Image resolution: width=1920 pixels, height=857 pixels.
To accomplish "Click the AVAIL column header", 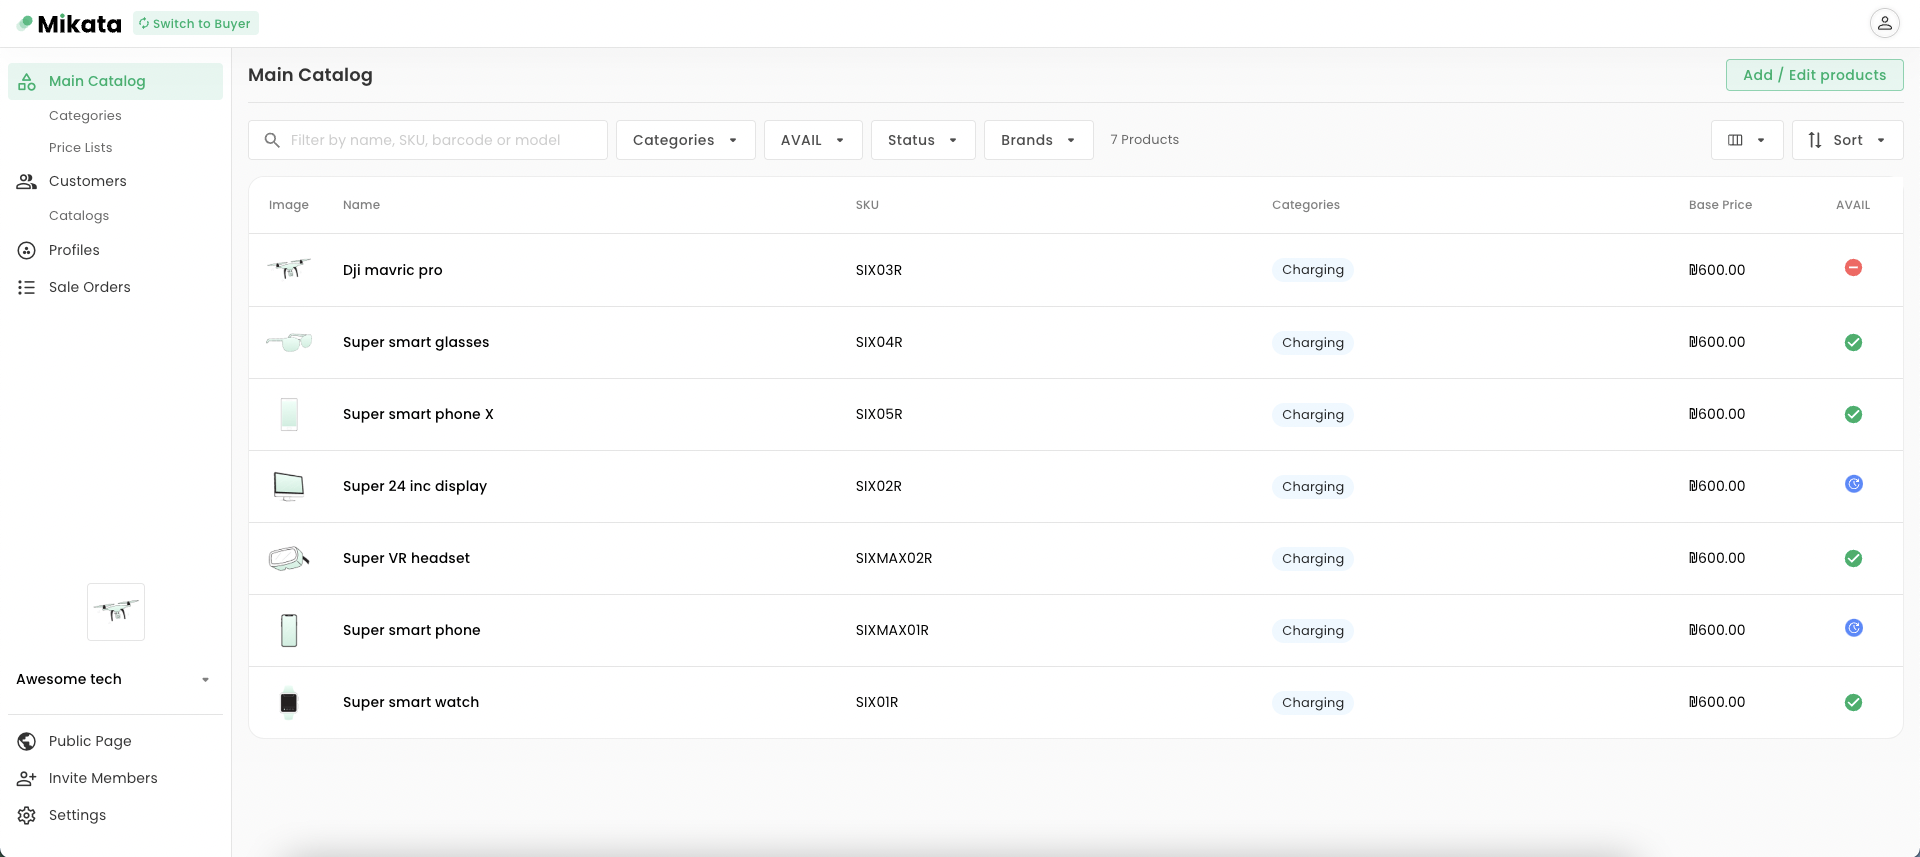I will [1853, 205].
